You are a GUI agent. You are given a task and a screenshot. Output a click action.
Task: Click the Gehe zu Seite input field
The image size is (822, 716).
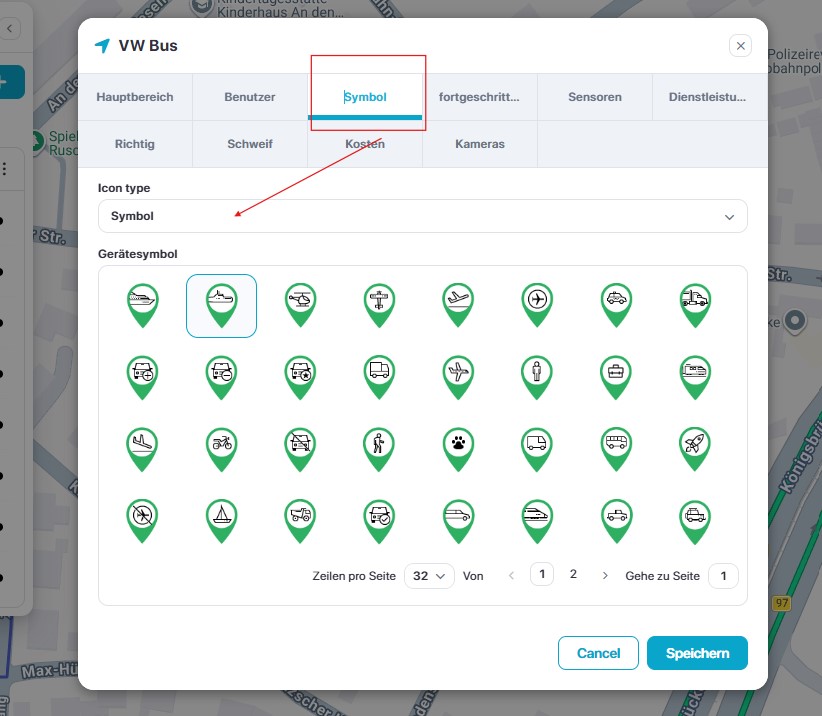[723, 576]
